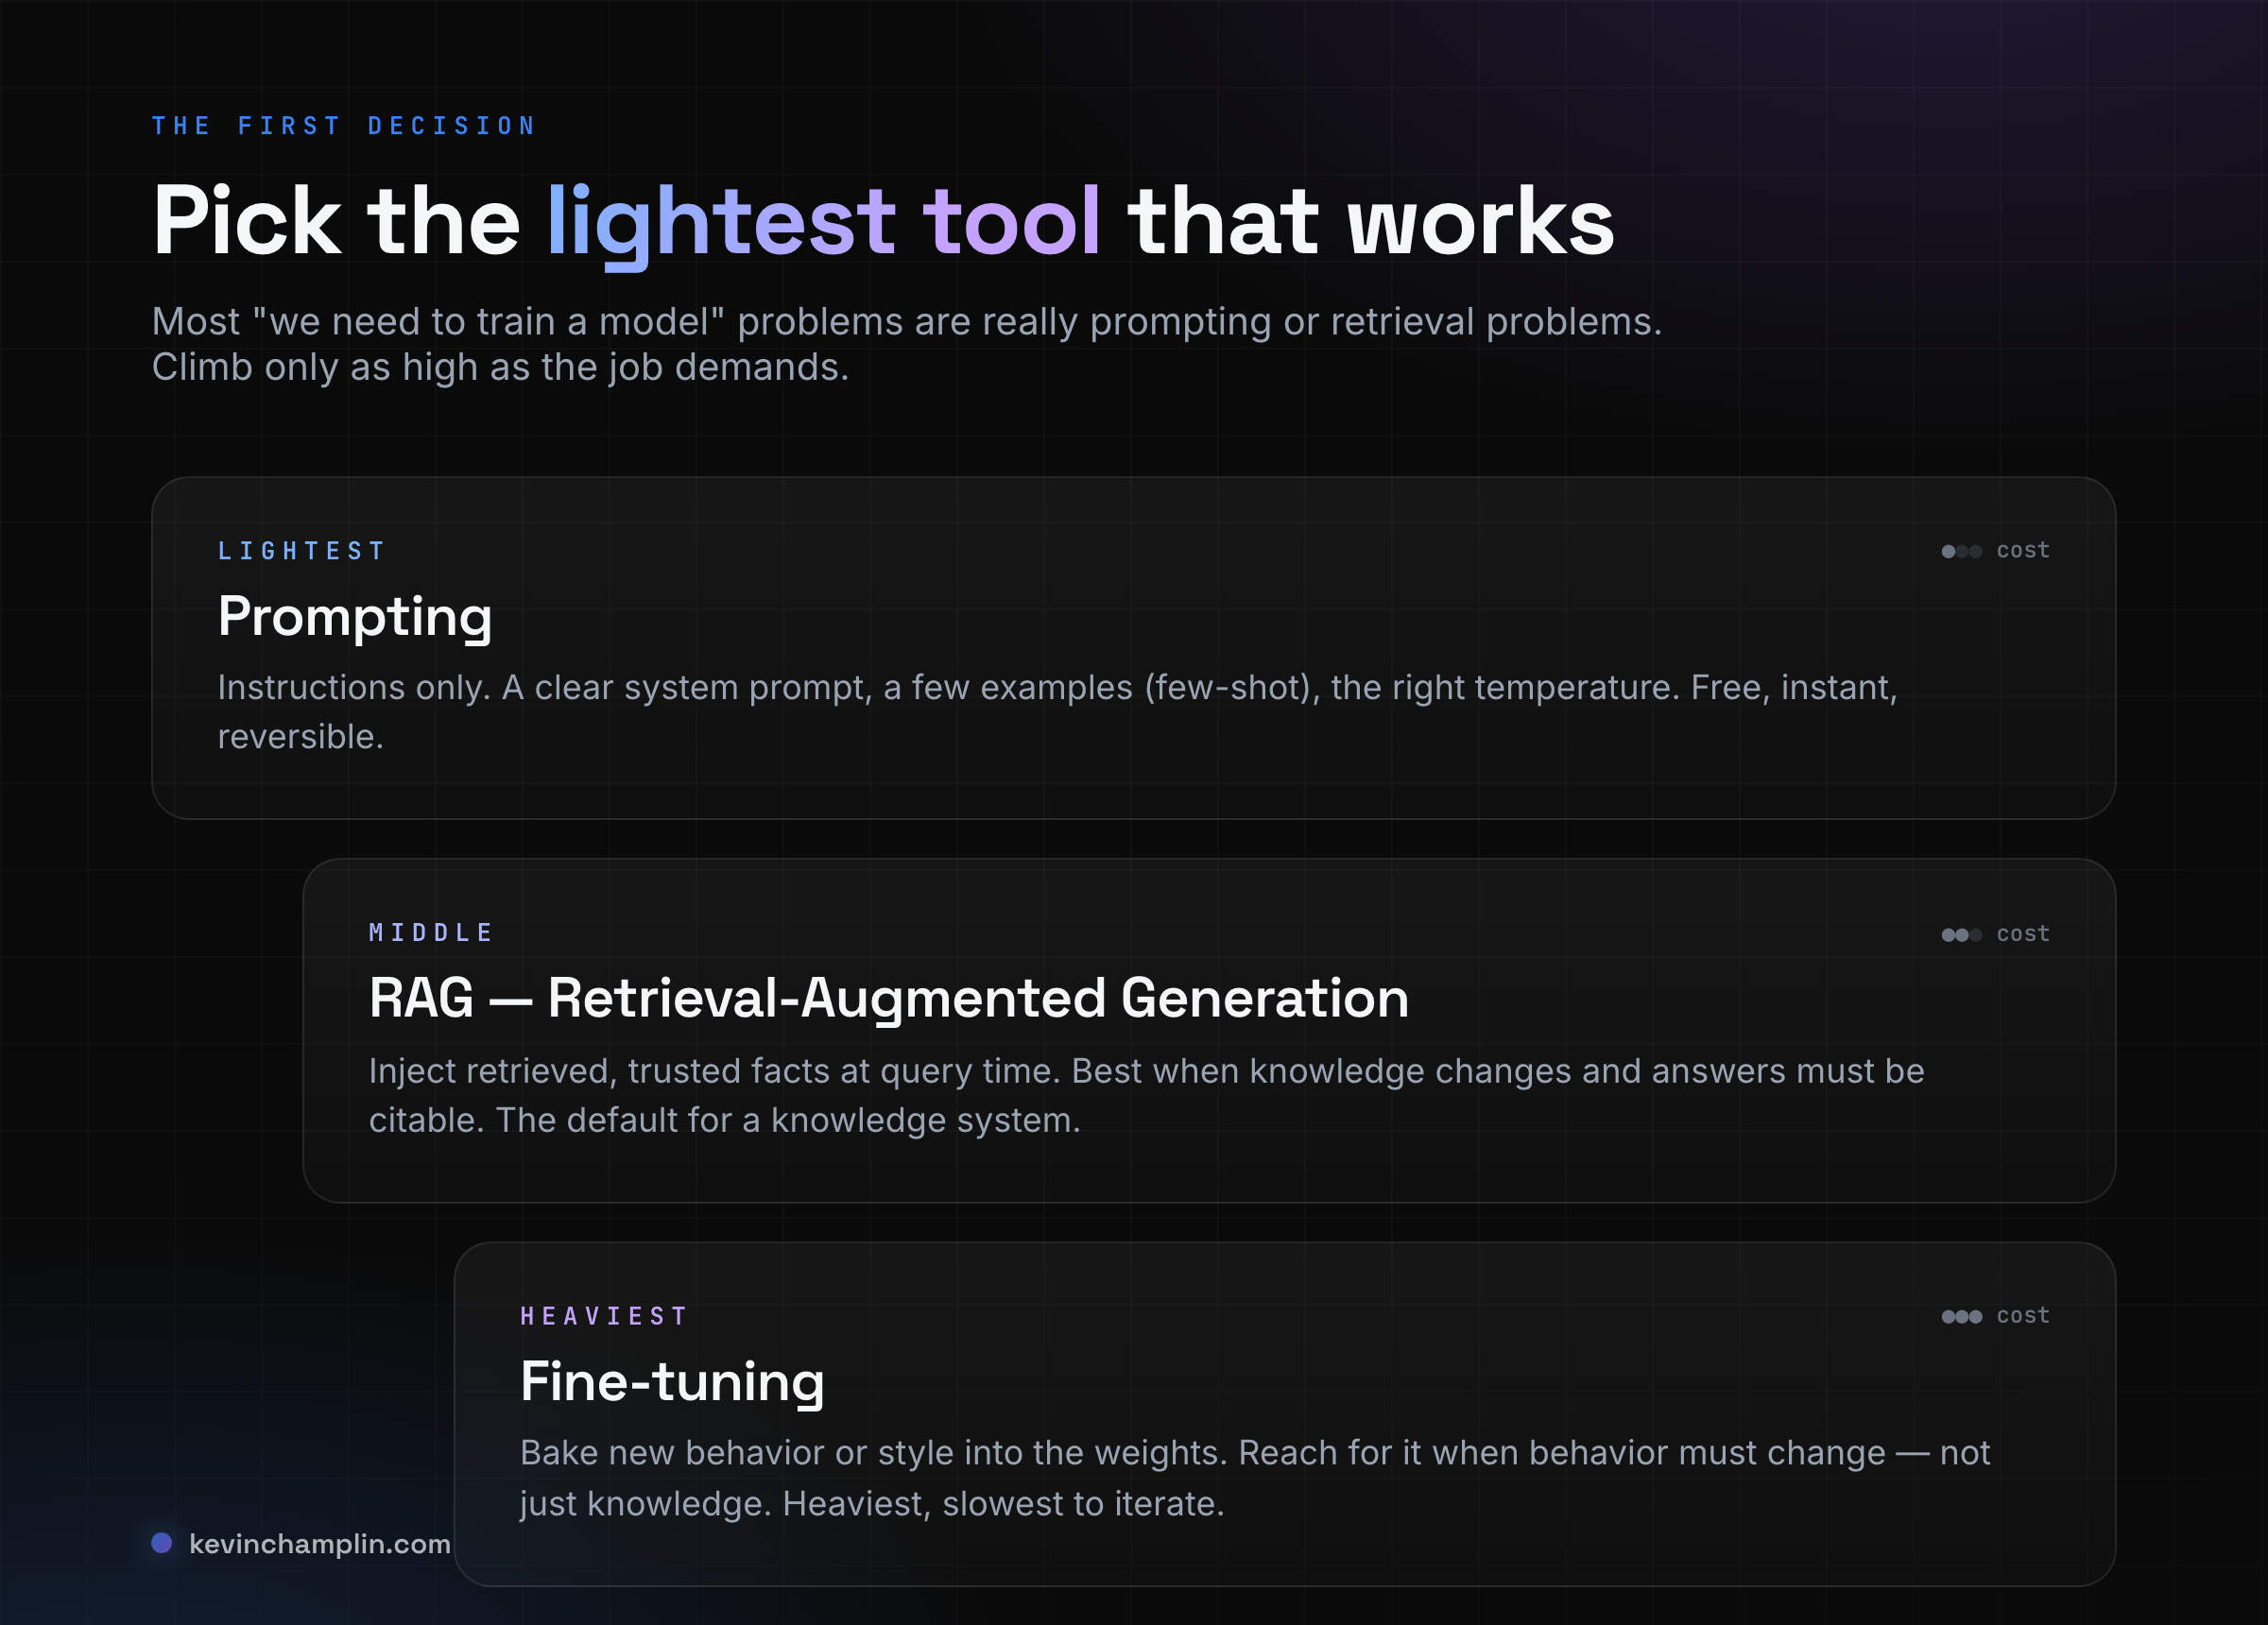Click the purple dot beside kevinchamplin.com
2268x1625 pixels.
pyautogui.click(x=161, y=1543)
